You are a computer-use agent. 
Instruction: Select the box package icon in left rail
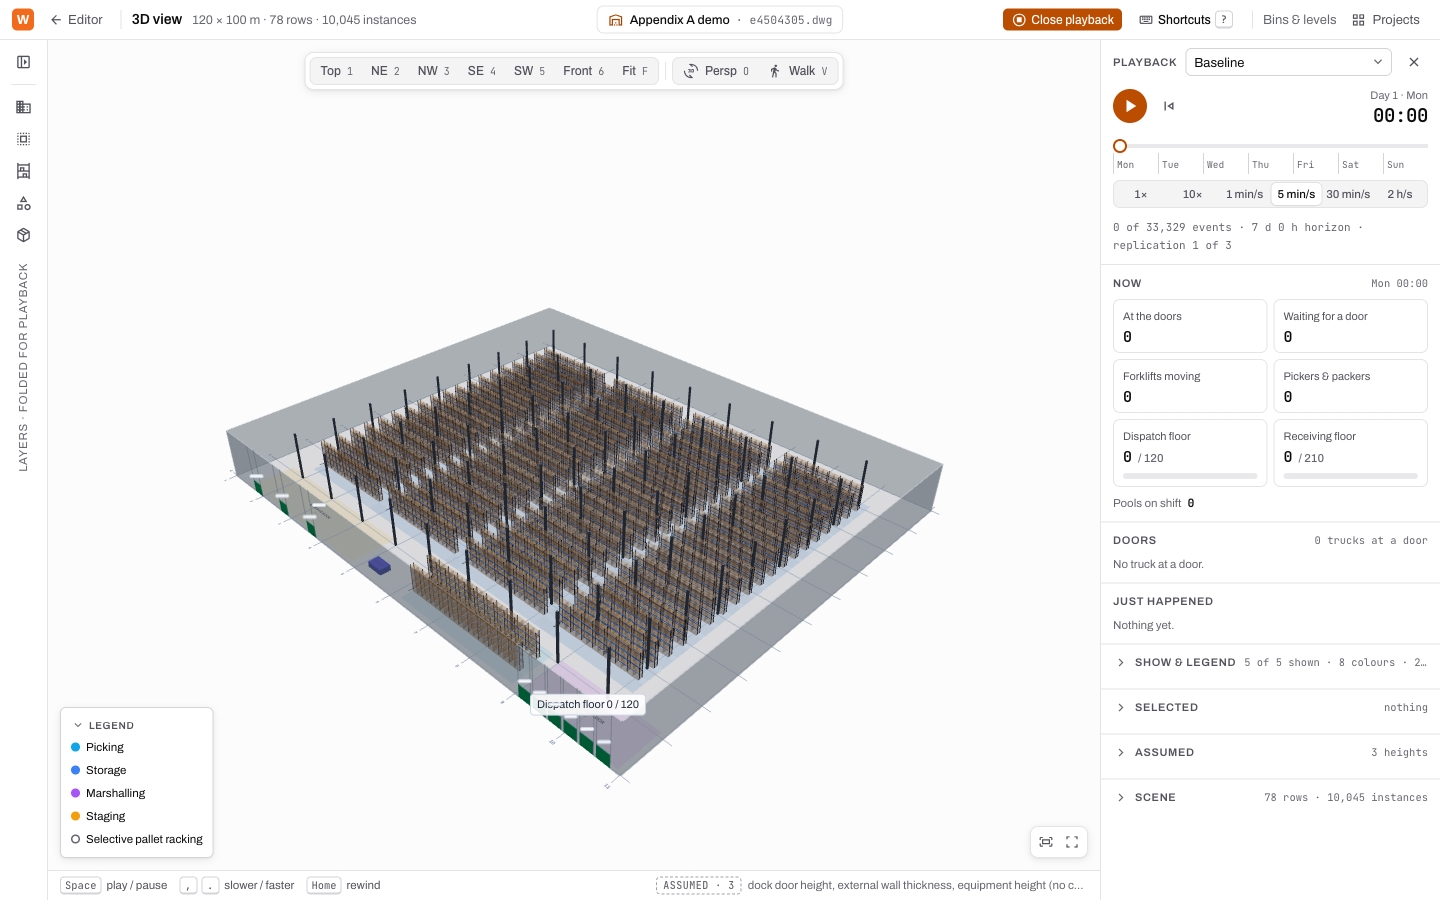23,235
